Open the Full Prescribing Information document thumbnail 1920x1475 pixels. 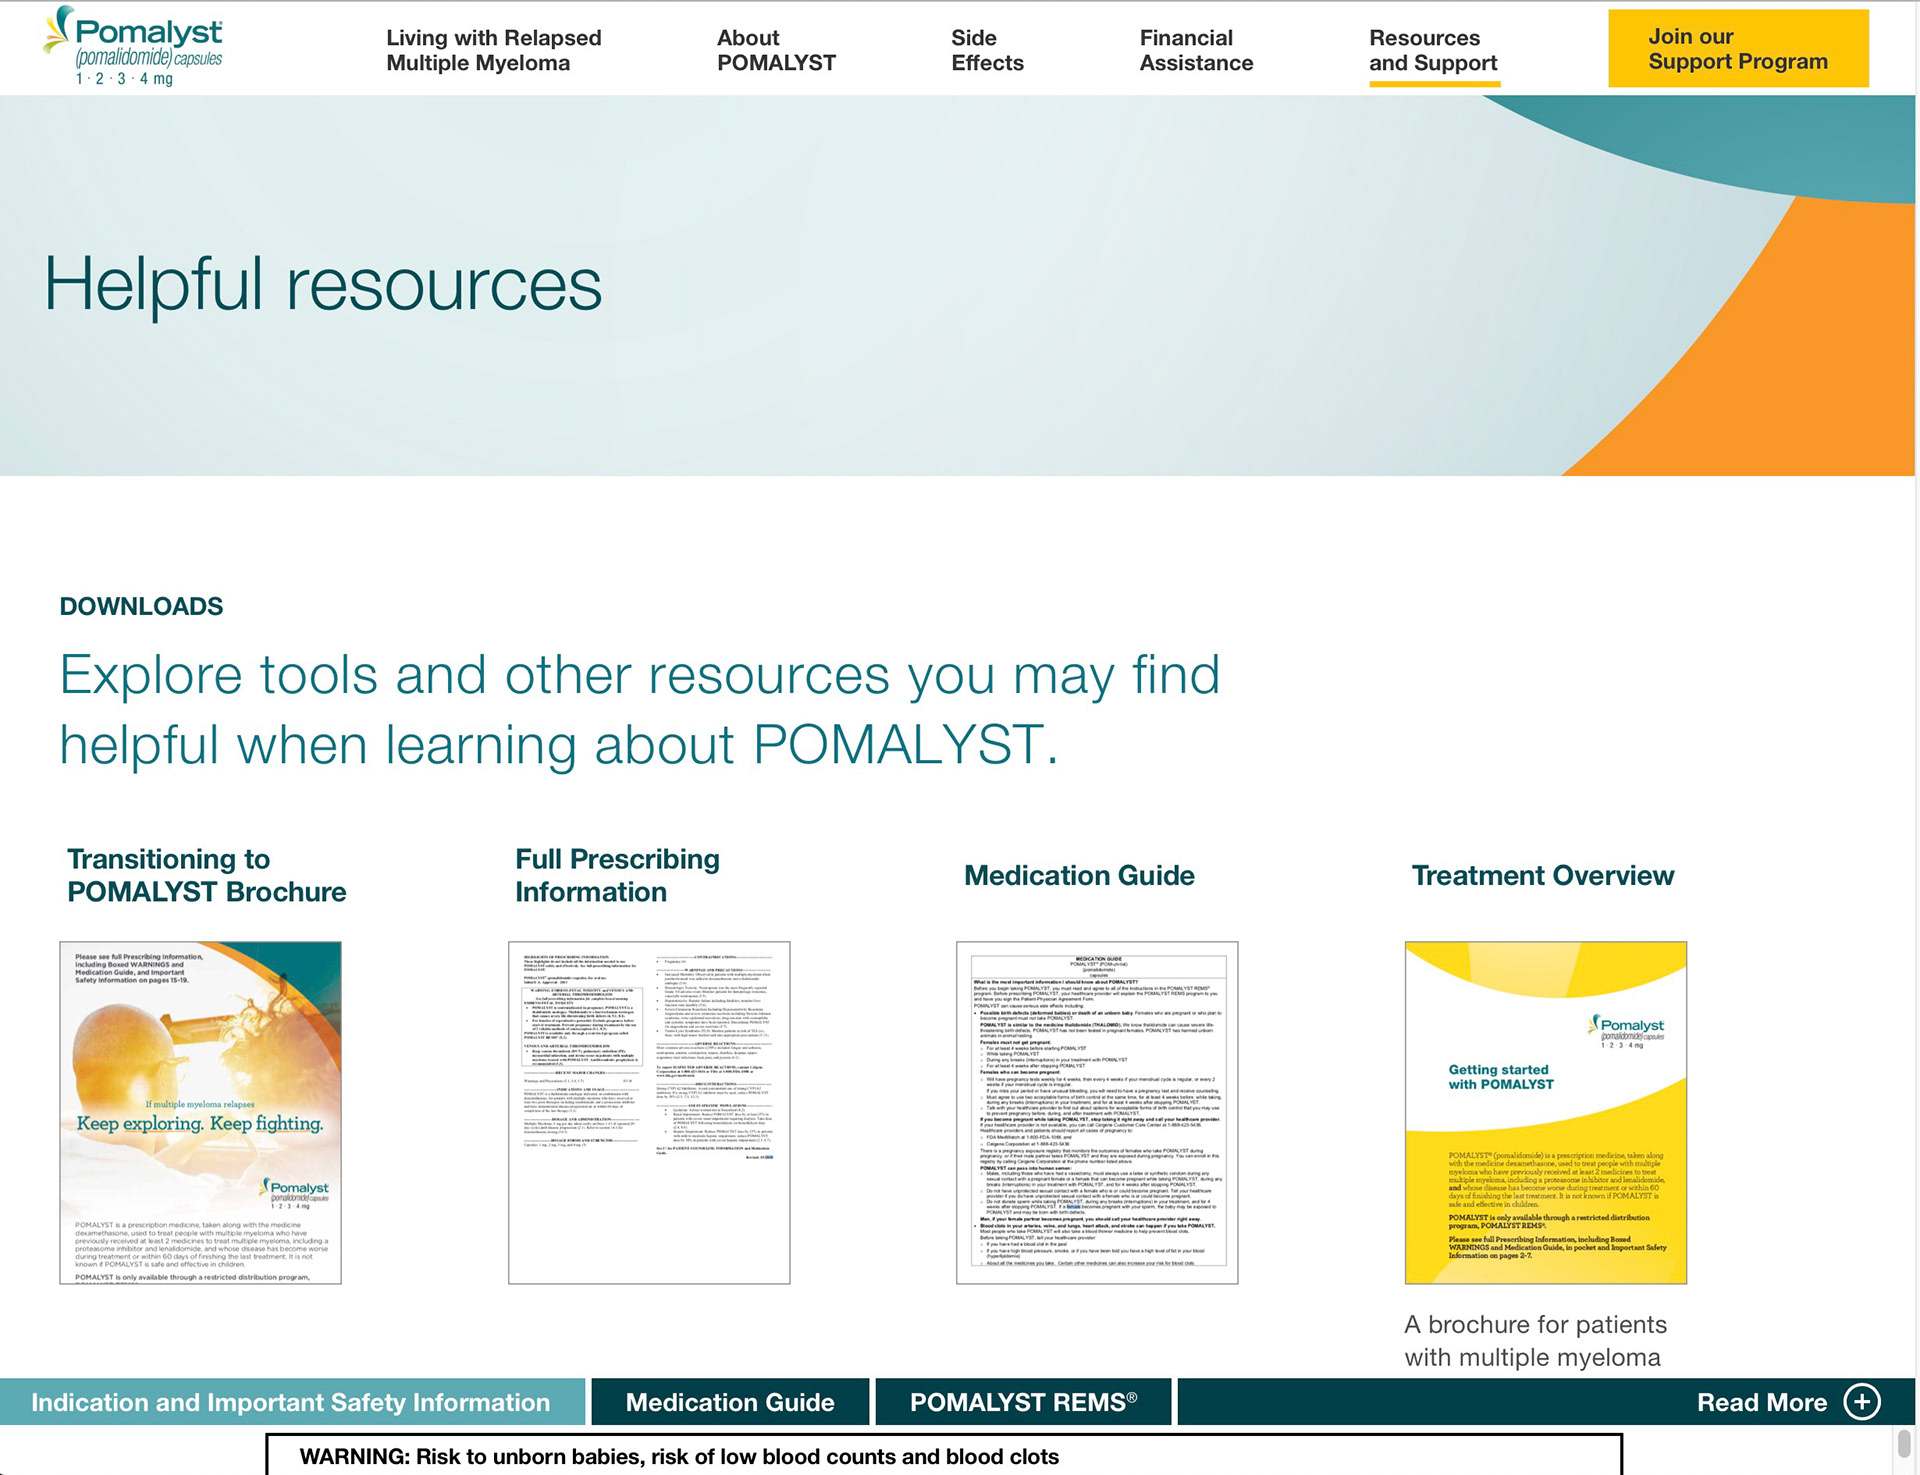(649, 1112)
